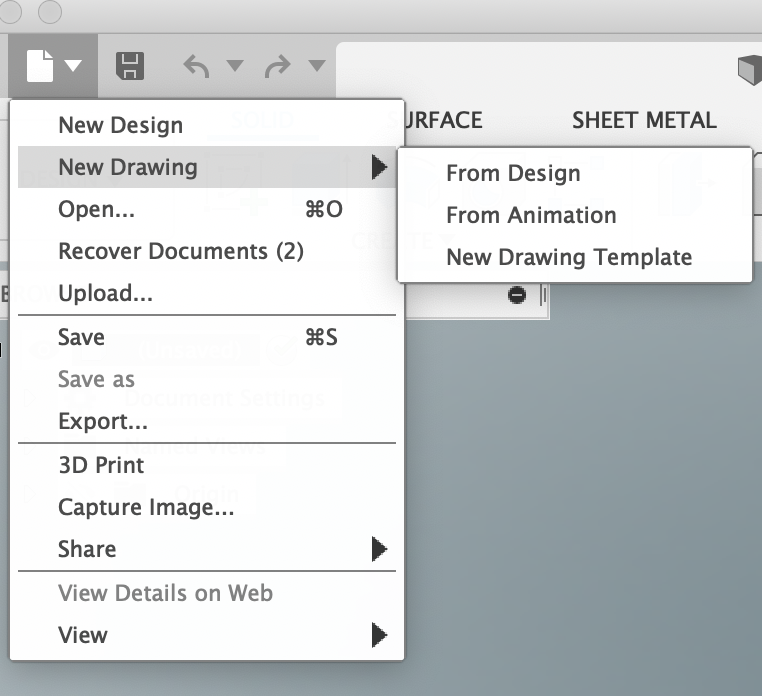Select the New Drawing menu entry
Viewport: 762px width, 696px height.
coord(207,167)
